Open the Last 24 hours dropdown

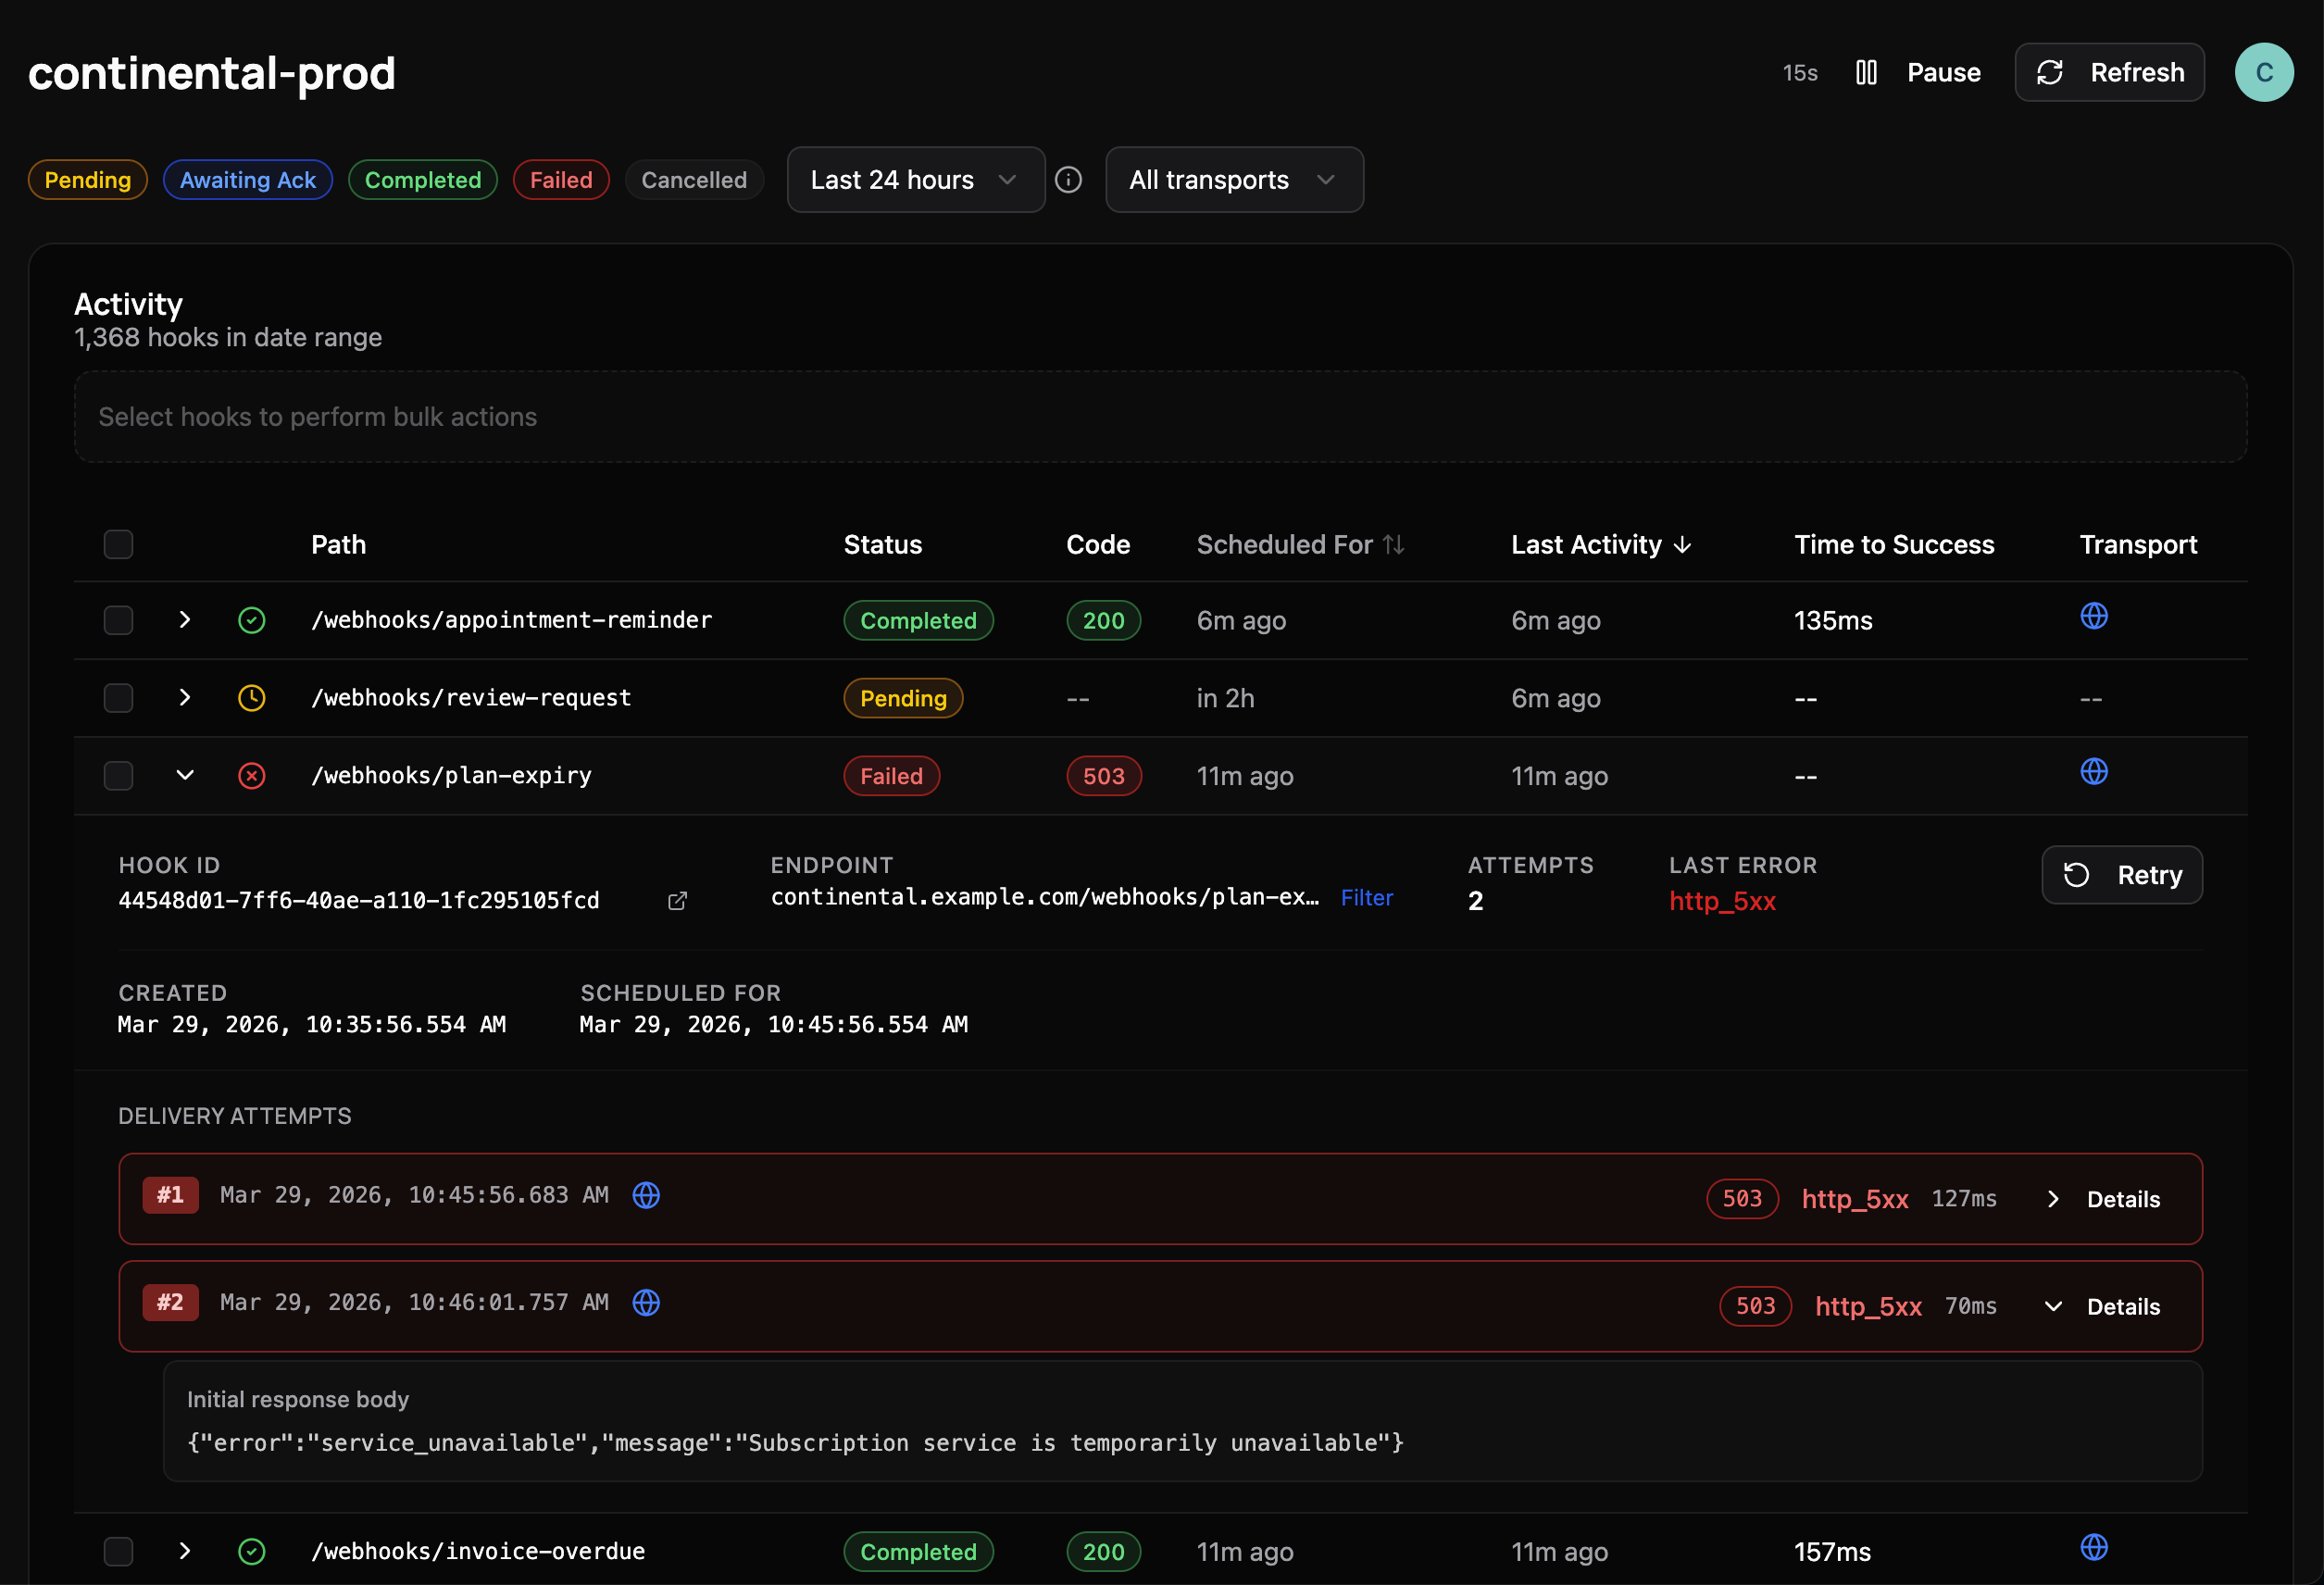click(914, 180)
